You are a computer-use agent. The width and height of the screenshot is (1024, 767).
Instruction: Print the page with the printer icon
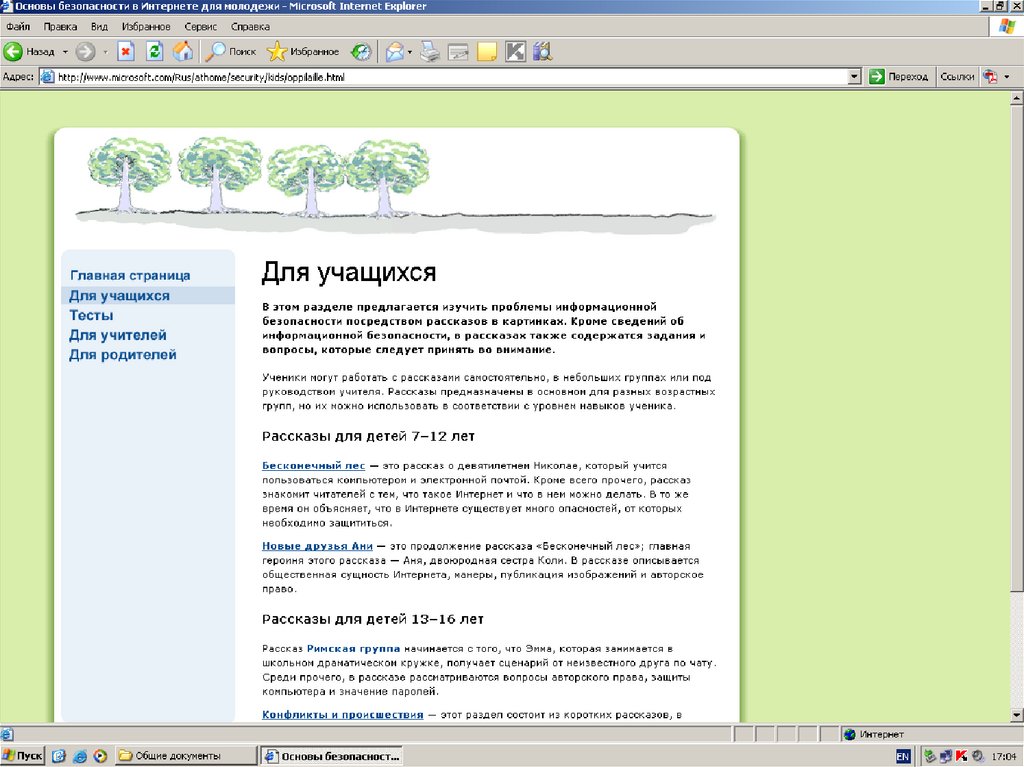[x=430, y=52]
